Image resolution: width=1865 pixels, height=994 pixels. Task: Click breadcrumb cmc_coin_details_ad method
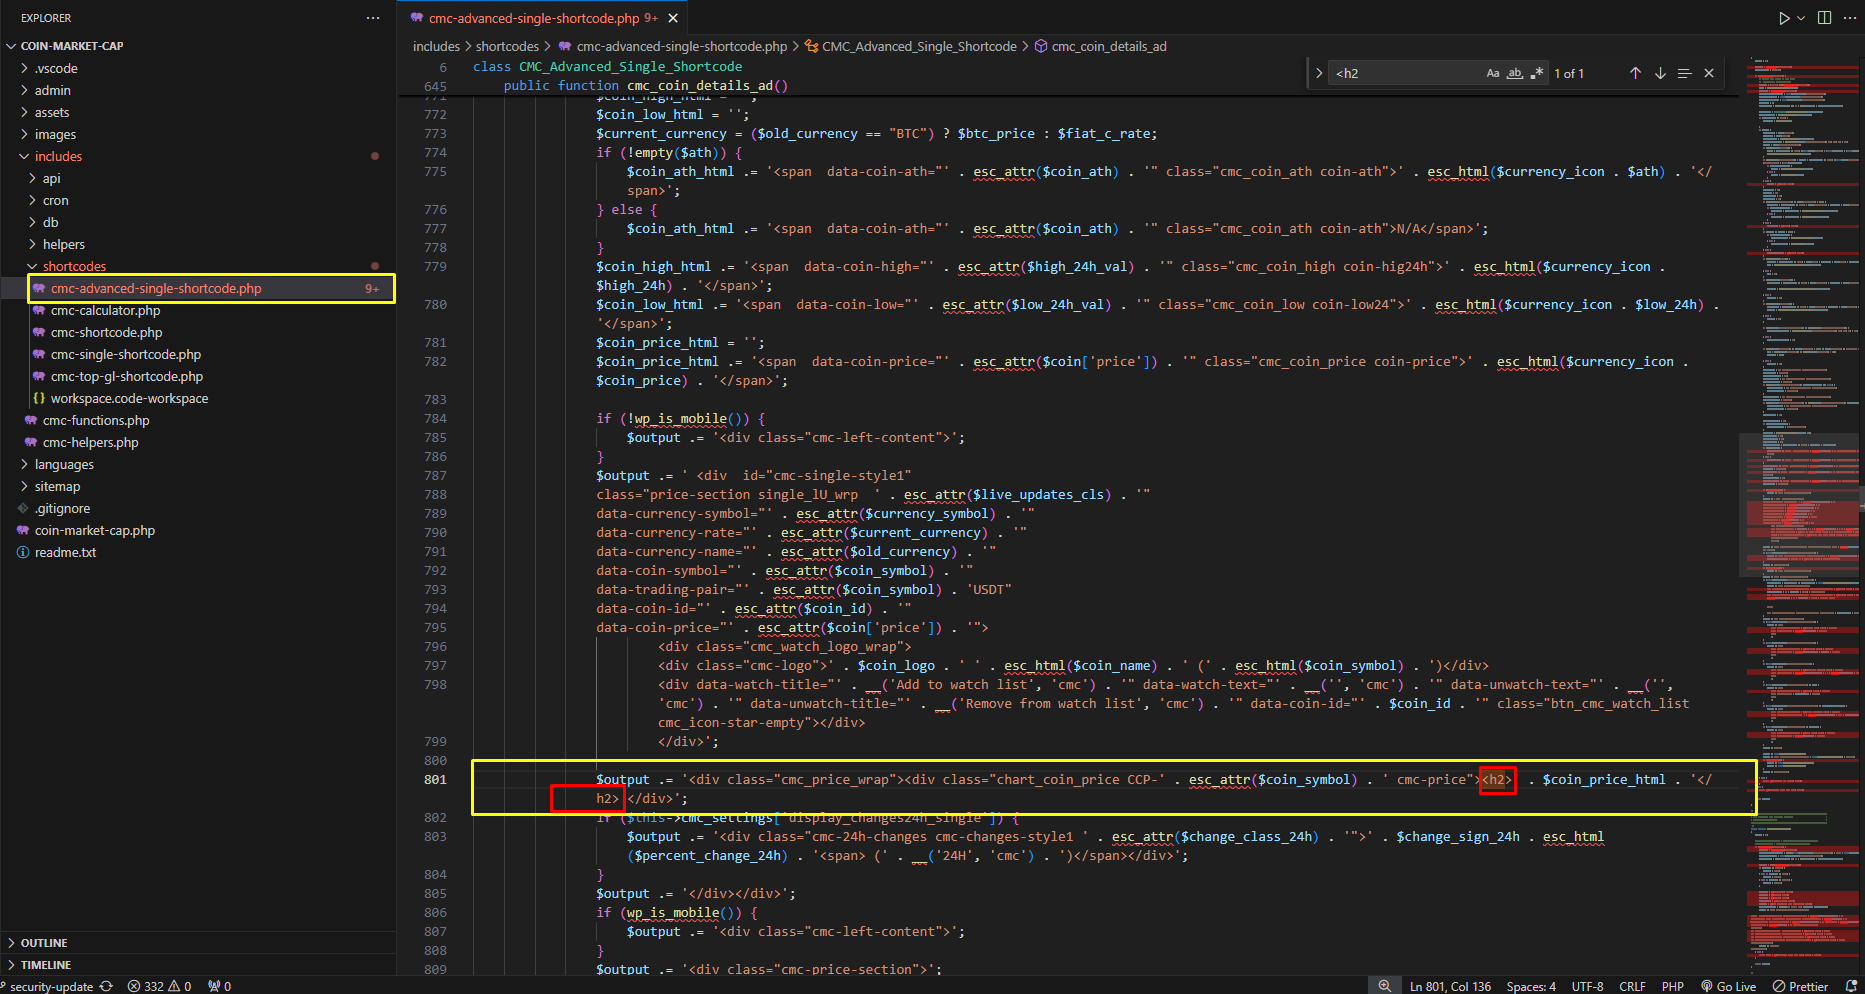pyautogui.click(x=1100, y=46)
